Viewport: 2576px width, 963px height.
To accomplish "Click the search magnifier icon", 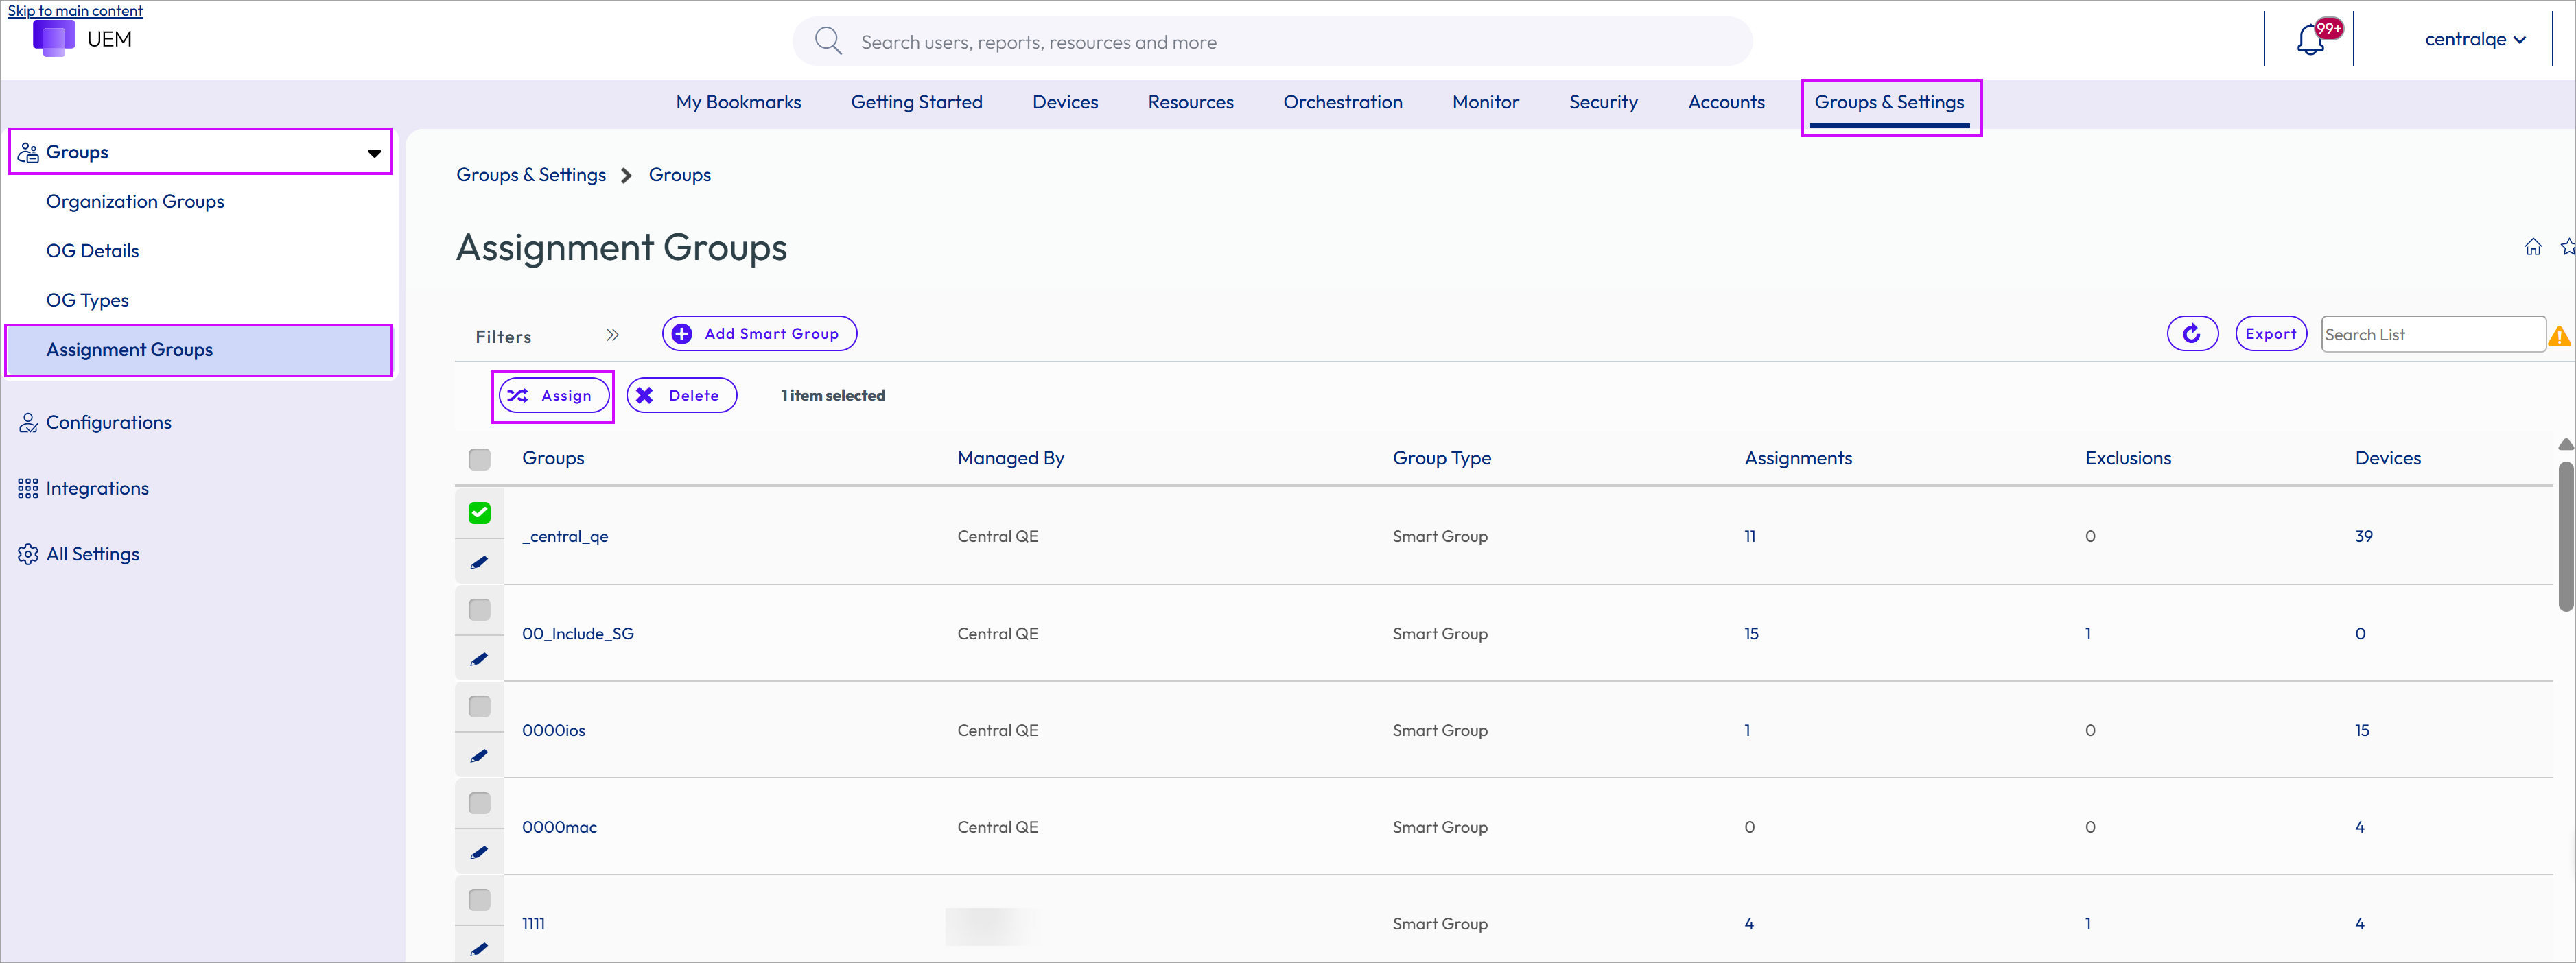I will pyautogui.click(x=827, y=41).
